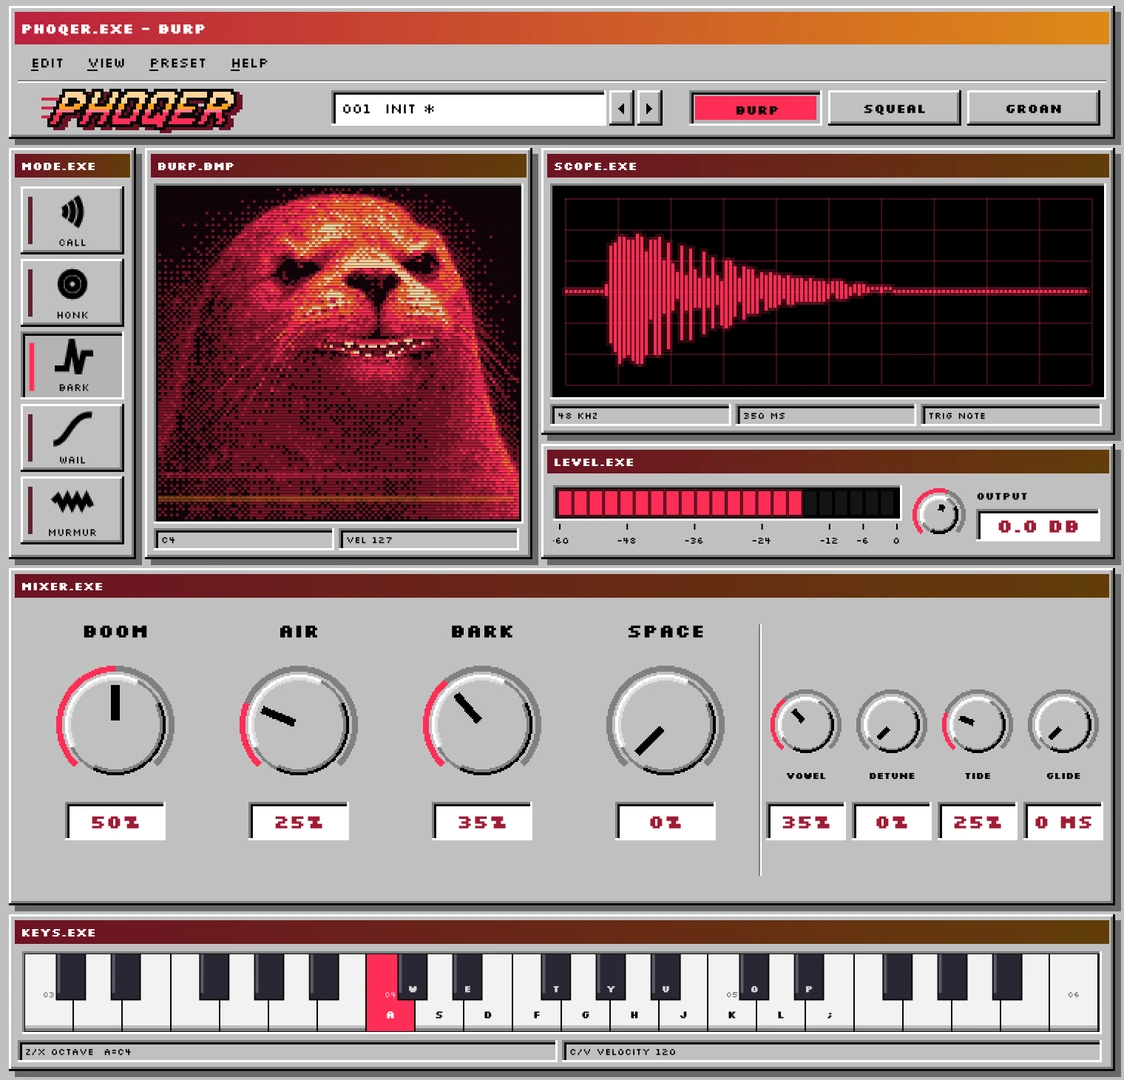
Task: Select the Wail mode icon
Action: [x=72, y=437]
